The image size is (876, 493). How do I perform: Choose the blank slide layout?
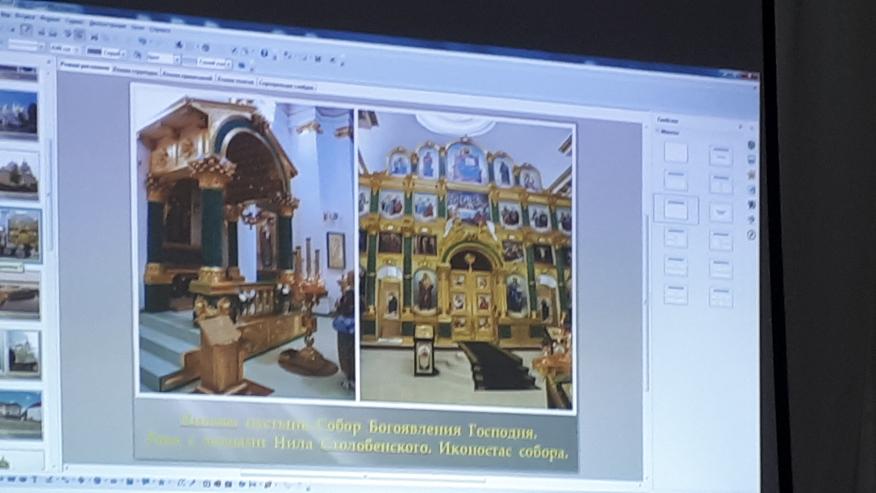point(675,152)
